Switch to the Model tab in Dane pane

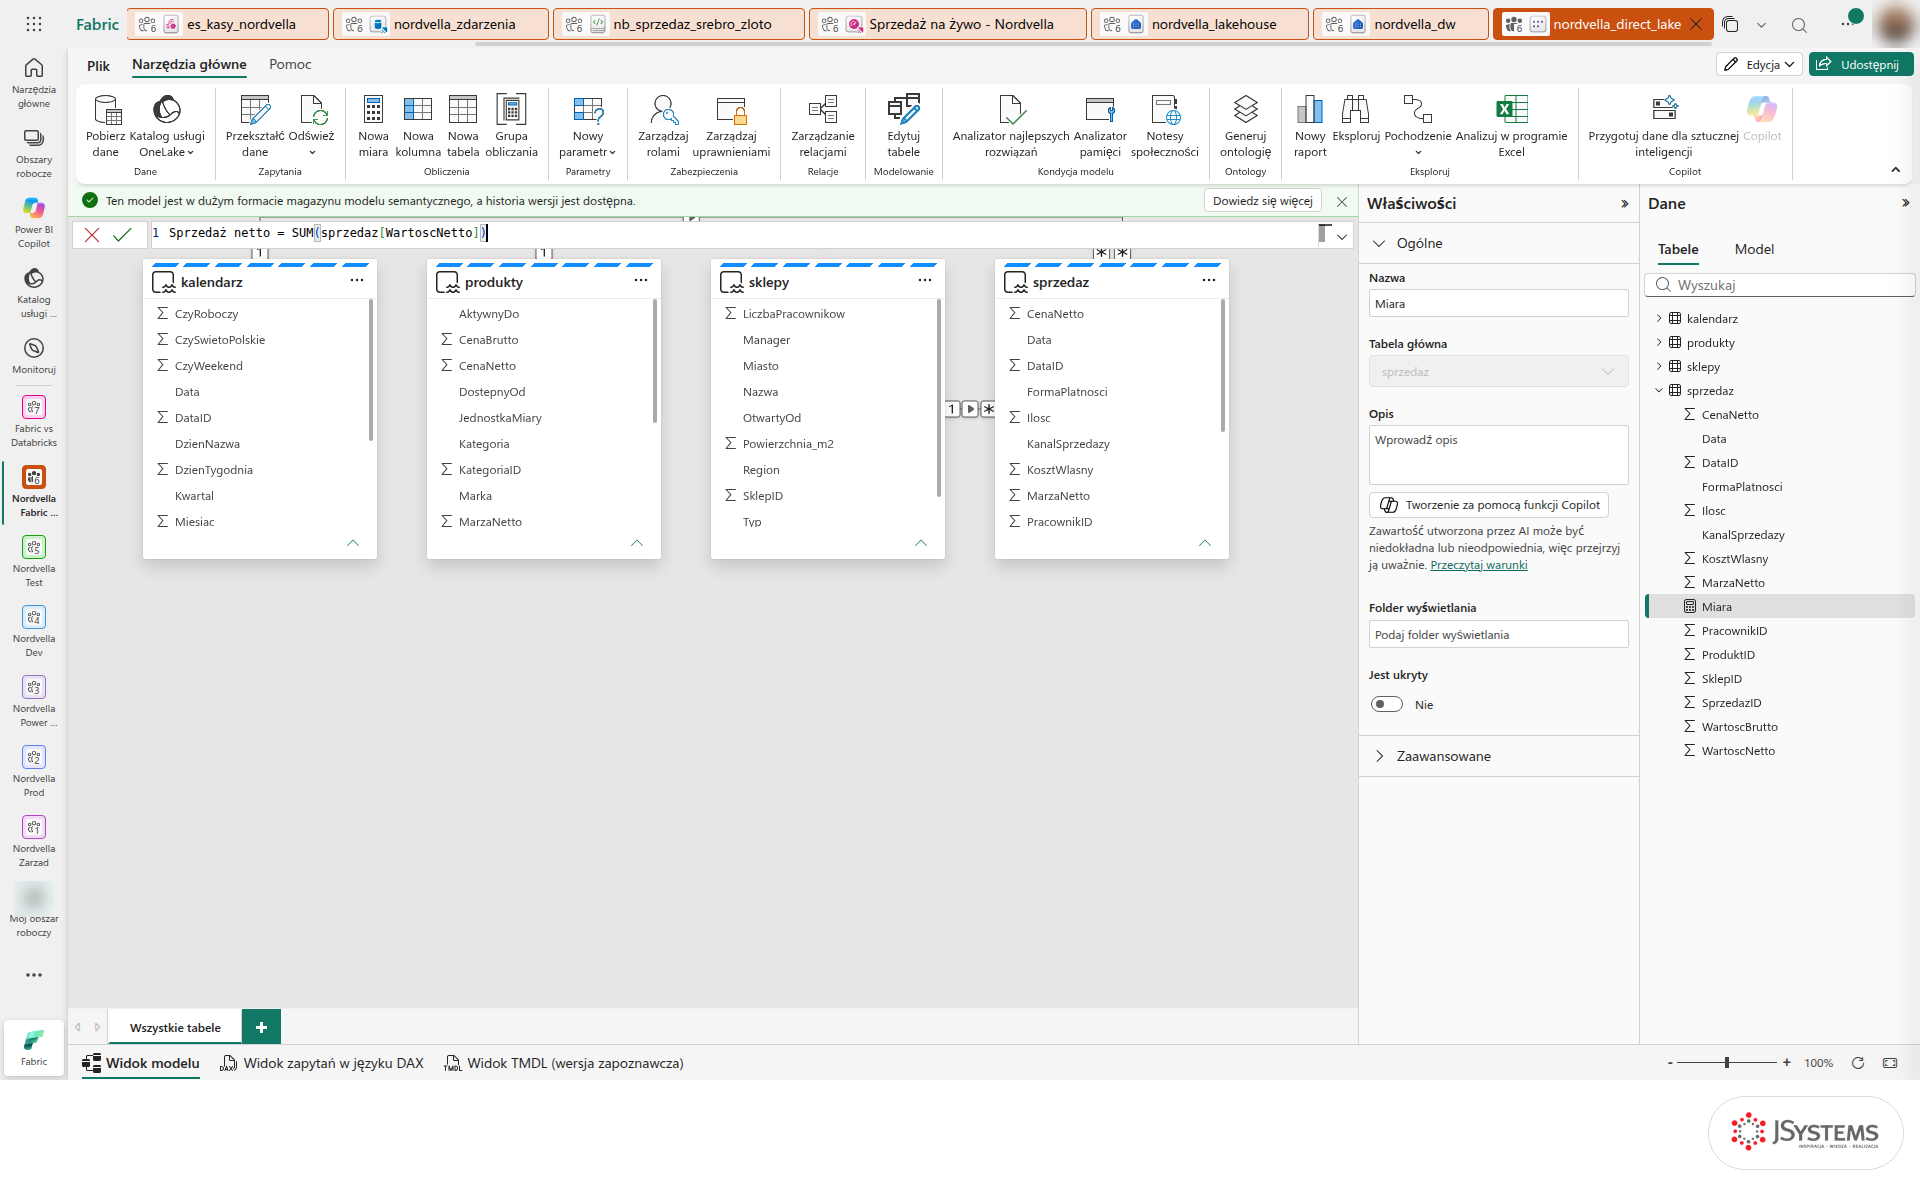click(x=1754, y=249)
